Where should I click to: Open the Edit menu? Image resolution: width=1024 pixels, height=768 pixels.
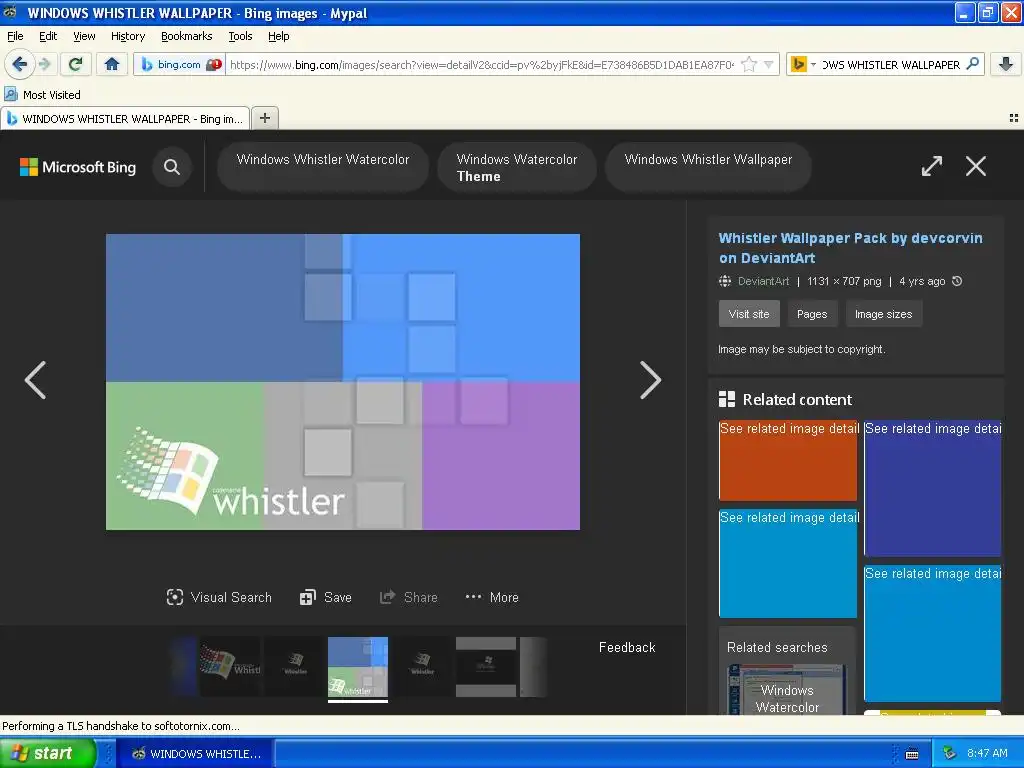pos(48,36)
